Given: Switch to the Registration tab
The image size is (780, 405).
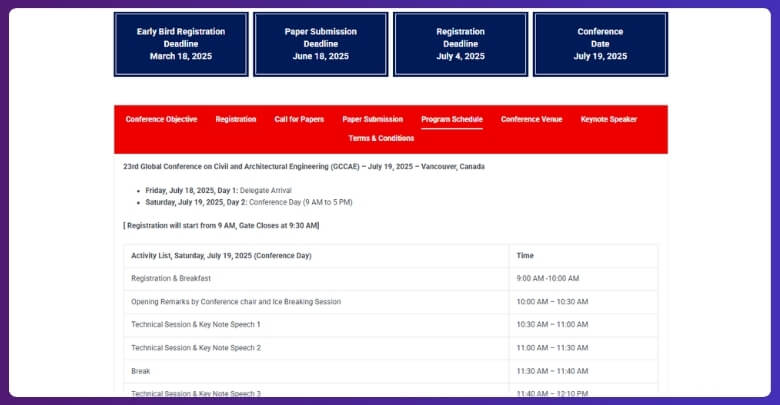Looking at the screenshot, I should click(236, 119).
